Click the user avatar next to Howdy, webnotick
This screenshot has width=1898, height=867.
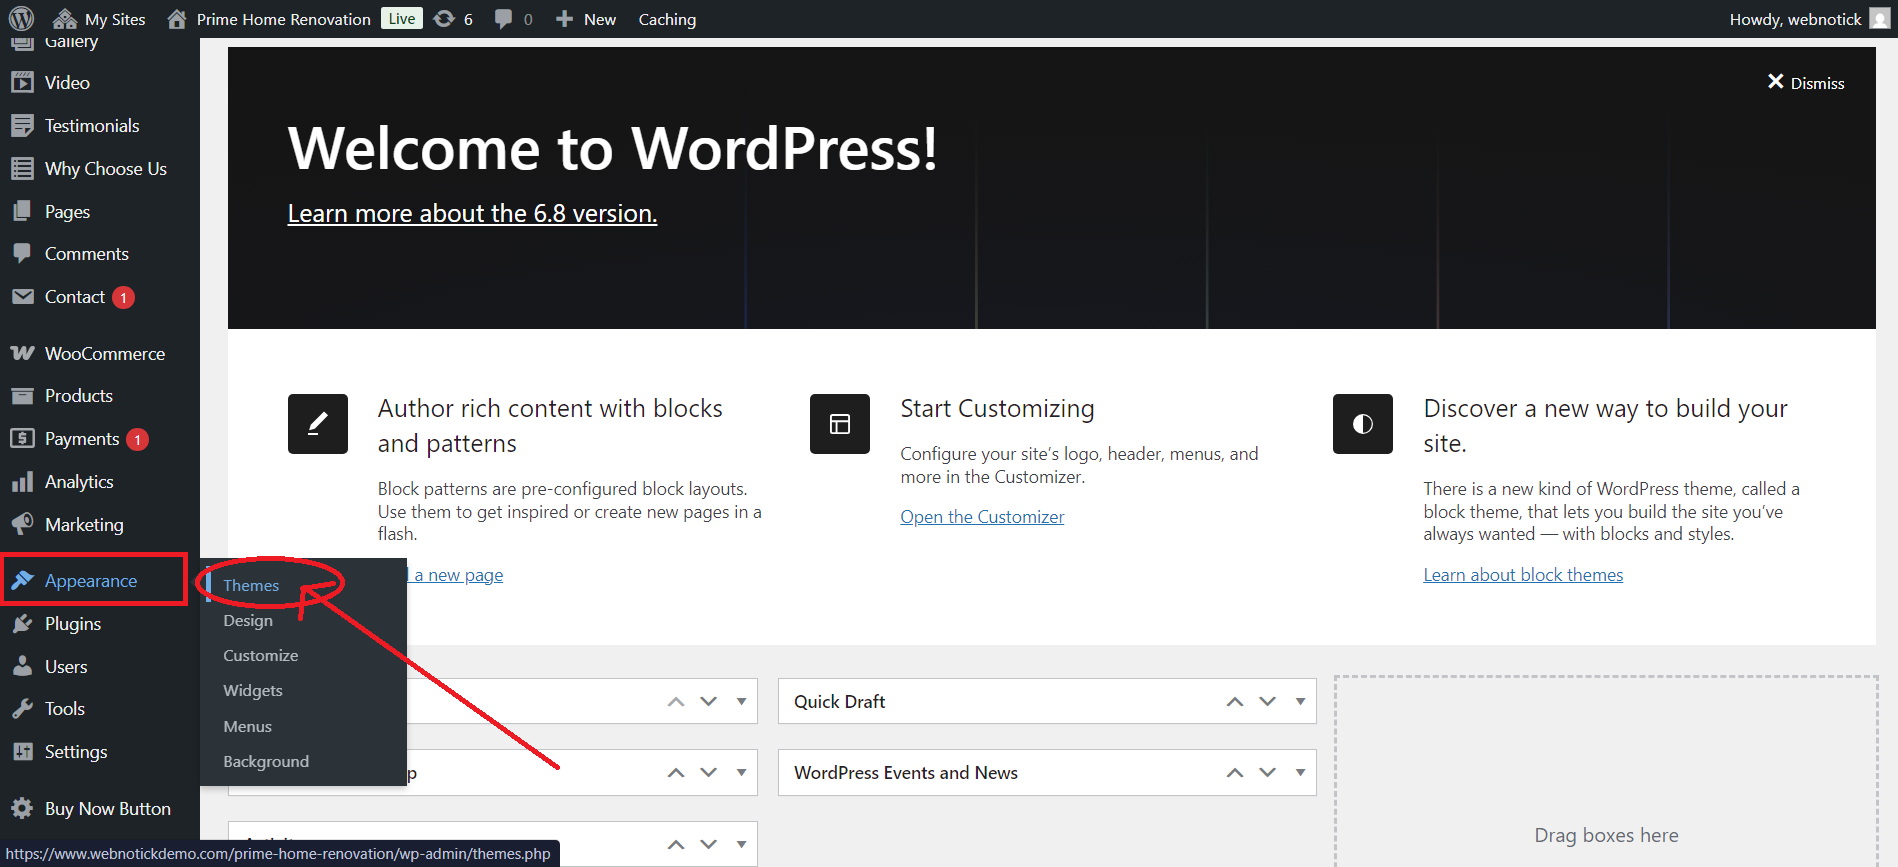point(1879,19)
